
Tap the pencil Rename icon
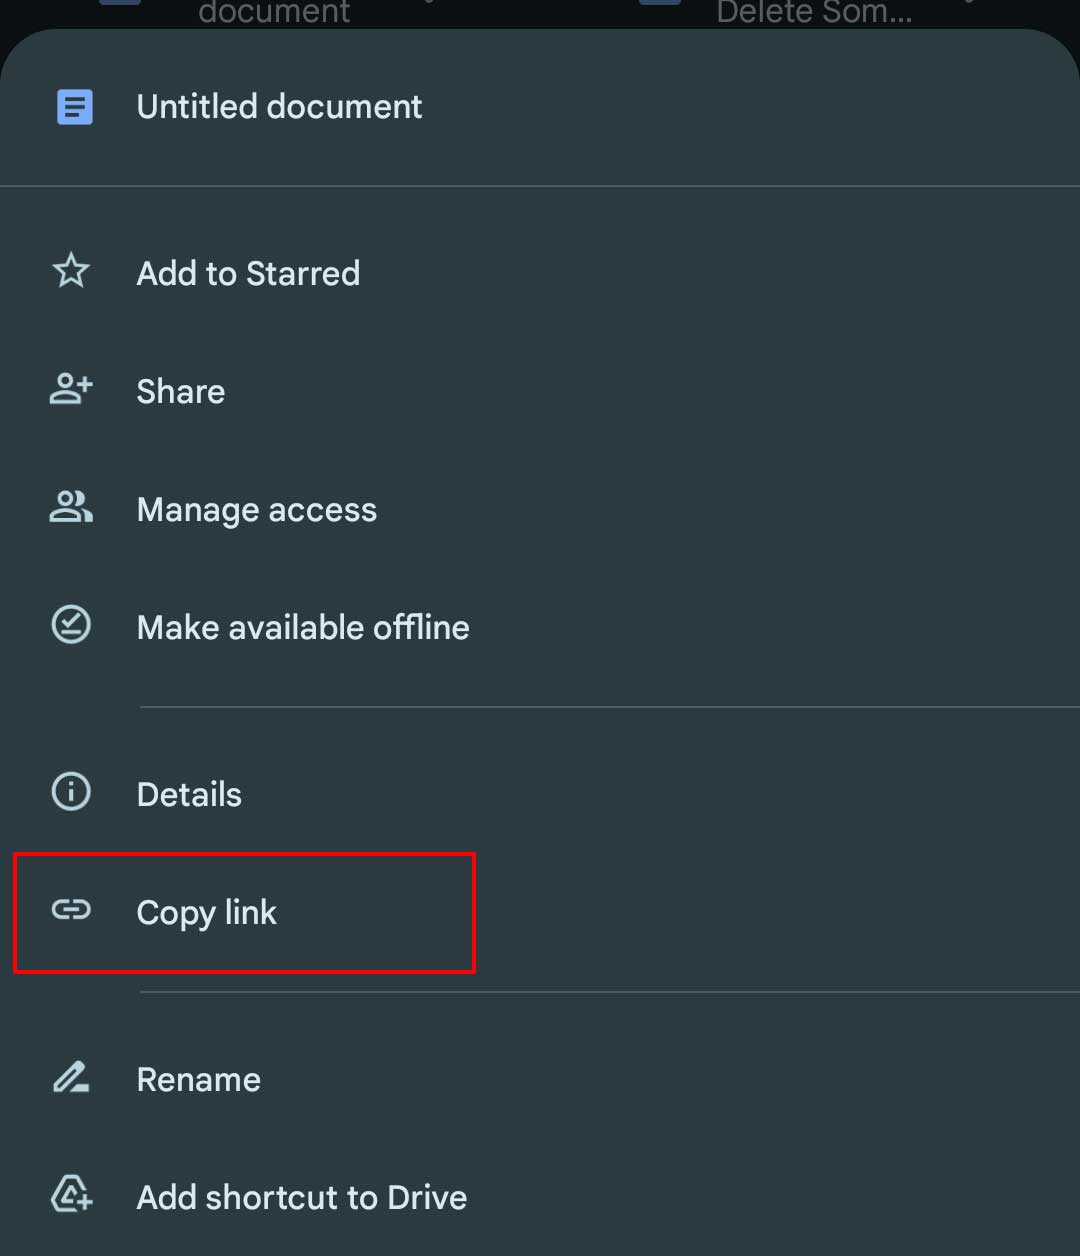click(71, 1077)
